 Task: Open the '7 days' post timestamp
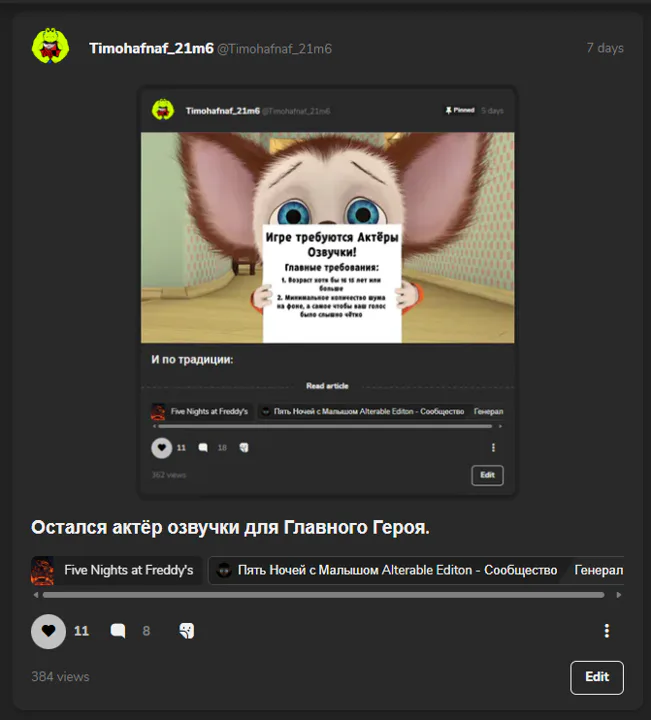tap(605, 48)
